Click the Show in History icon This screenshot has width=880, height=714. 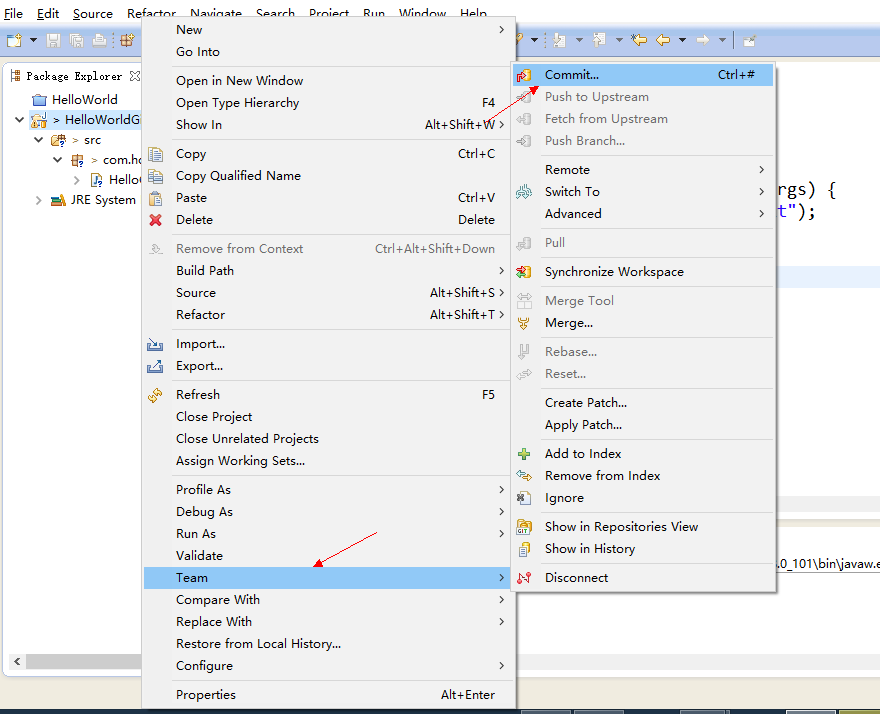click(524, 550)
